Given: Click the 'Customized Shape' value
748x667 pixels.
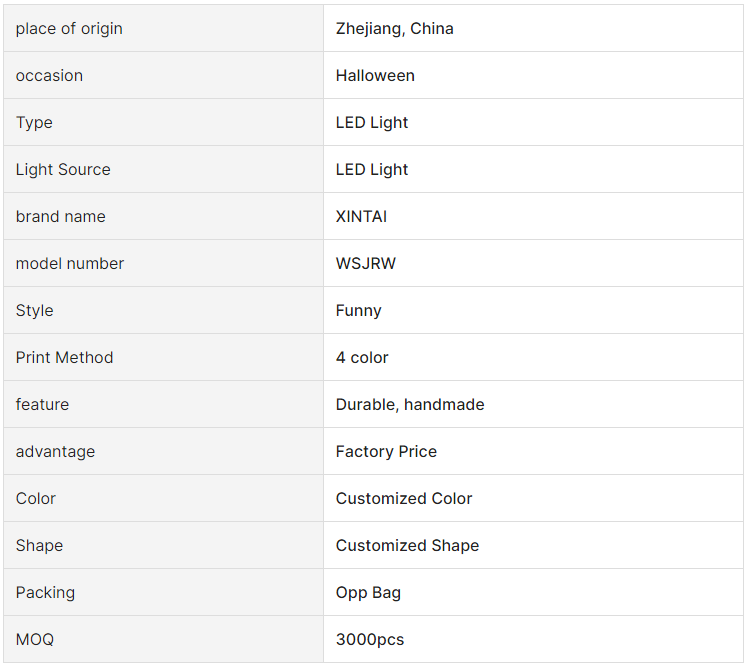Looking at the screenshot, I should click(407, 545).
